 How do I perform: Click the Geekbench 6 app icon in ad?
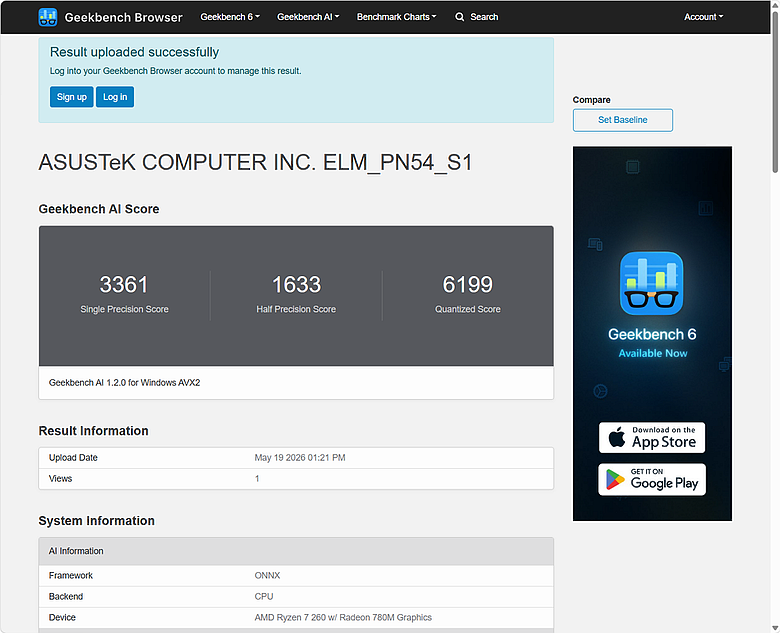point(652,283)
